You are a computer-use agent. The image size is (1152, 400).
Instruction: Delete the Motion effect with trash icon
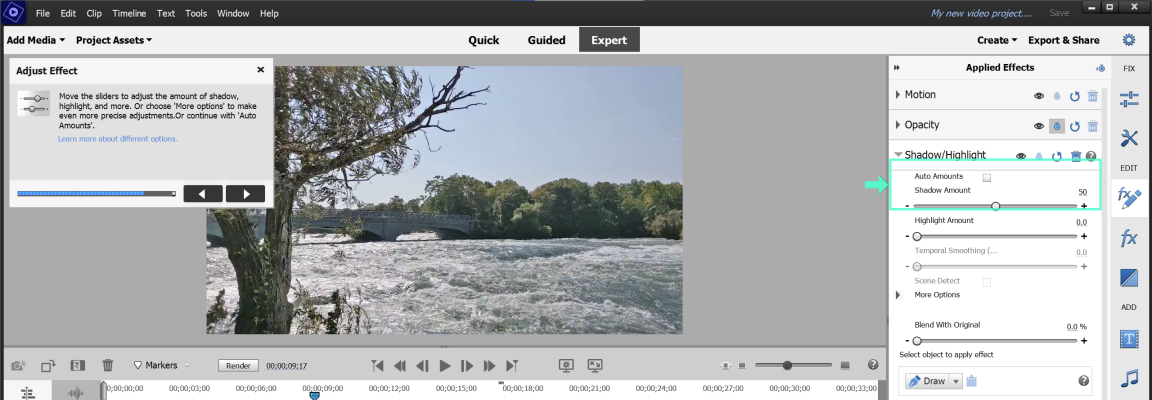tap(1093, 96)
